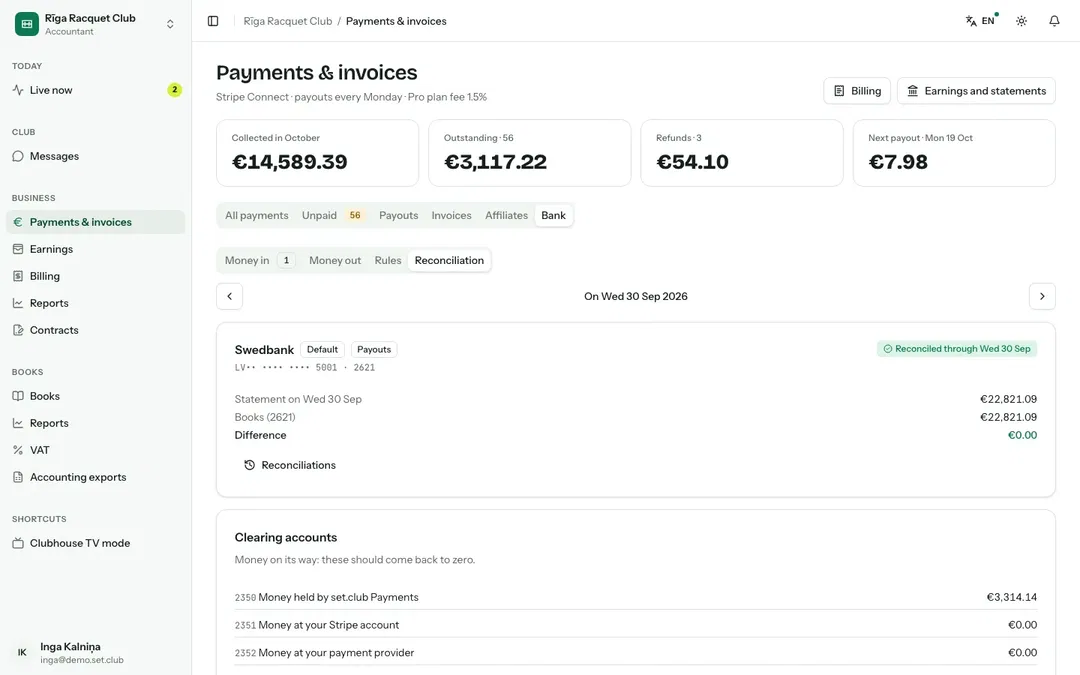Click the Business Reports chart icon
Image resolution: width=1080 pixels, height=675 pixels.
click(18, 303)
